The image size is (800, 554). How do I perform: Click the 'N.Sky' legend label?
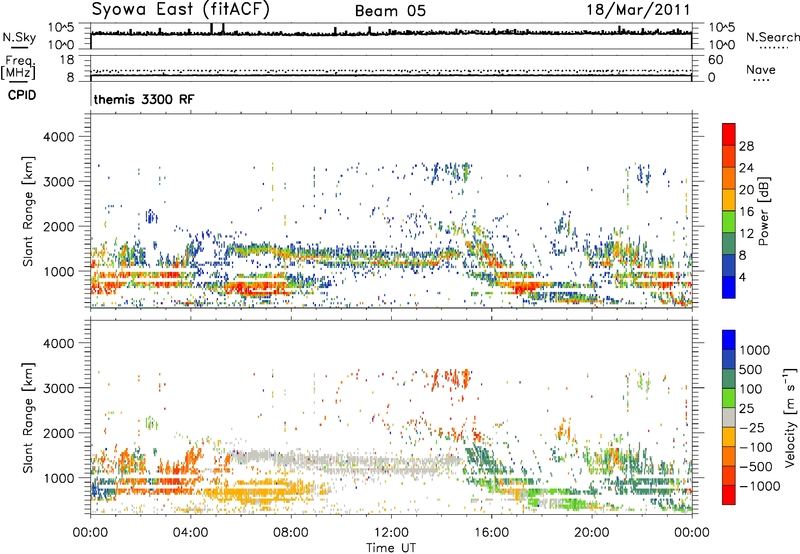pos(19,37)
